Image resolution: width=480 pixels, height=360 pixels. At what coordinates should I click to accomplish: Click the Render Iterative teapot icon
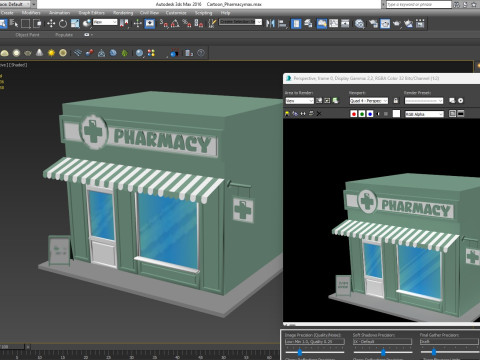tap(408, 23)
